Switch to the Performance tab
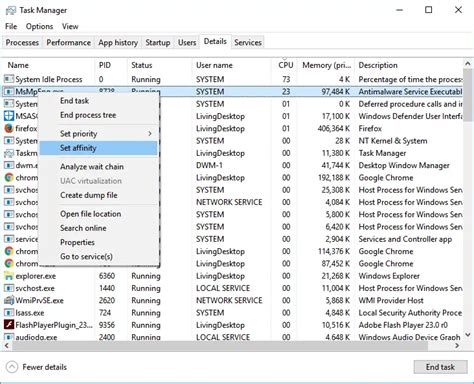Screen dimensions: 474x384 tap(69, 43)
